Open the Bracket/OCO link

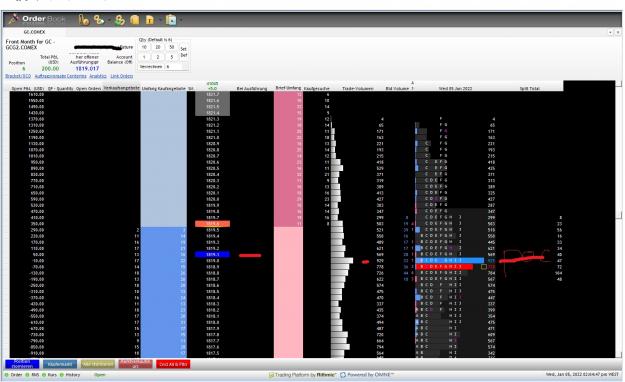(18, 76)
